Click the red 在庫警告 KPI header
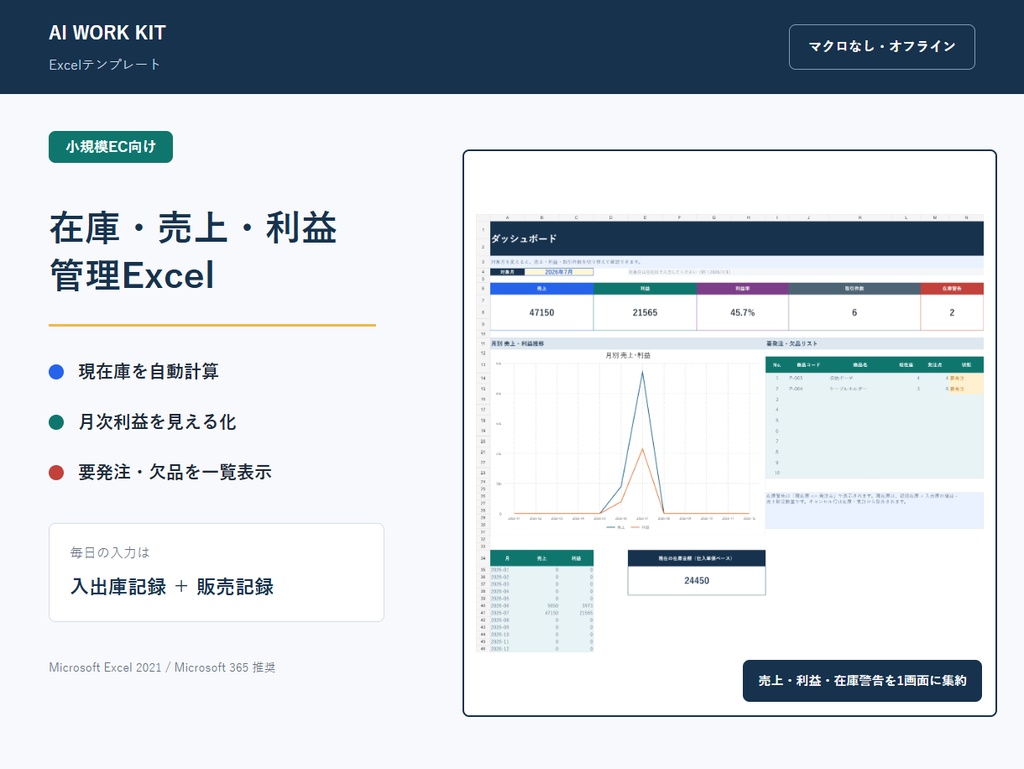The image size is (1024, 769). coord(952,289)
